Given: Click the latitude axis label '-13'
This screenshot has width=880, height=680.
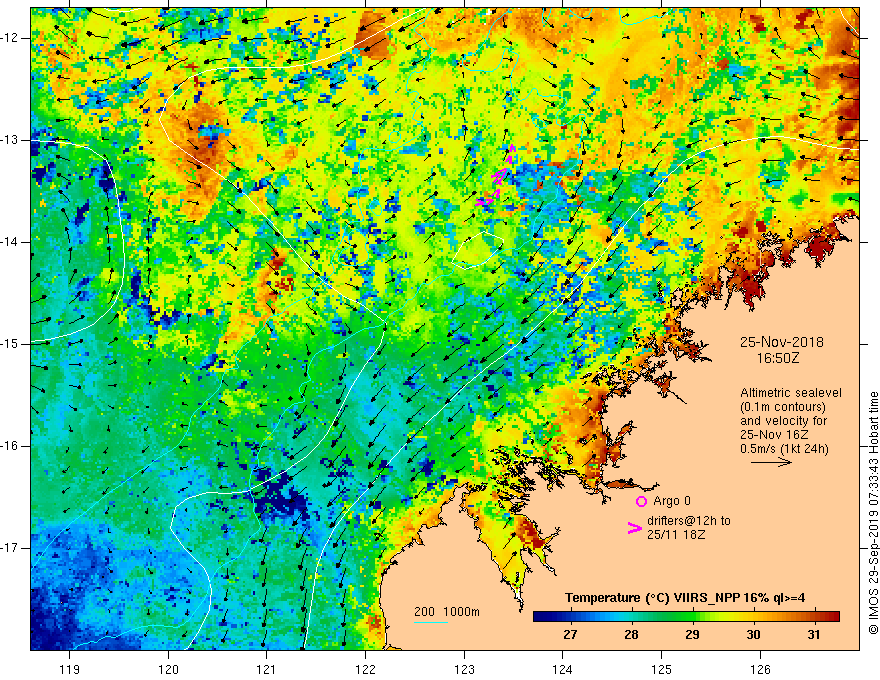Looking at the screenshot, I should click(10, 140).
